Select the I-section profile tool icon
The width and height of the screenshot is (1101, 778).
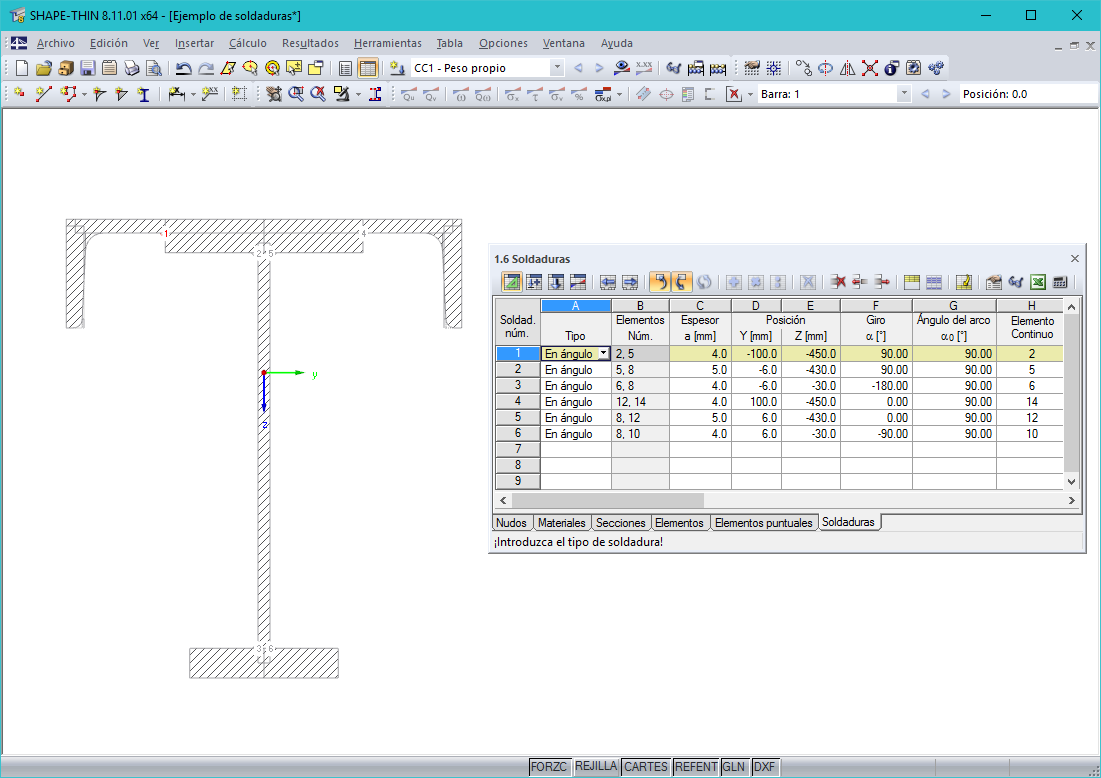[144, 94]
